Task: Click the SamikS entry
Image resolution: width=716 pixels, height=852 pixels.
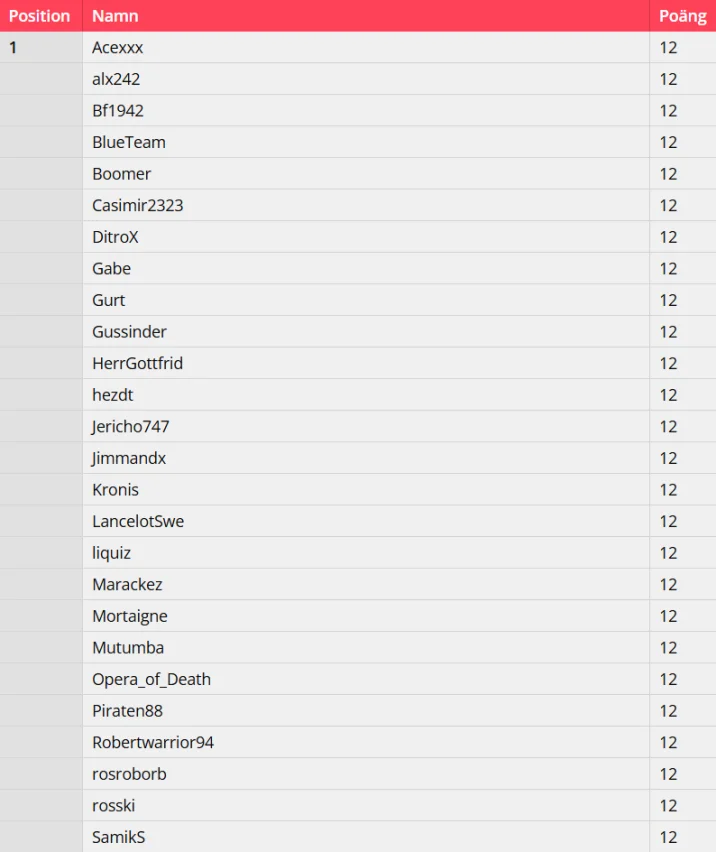Action: [119, 837]
